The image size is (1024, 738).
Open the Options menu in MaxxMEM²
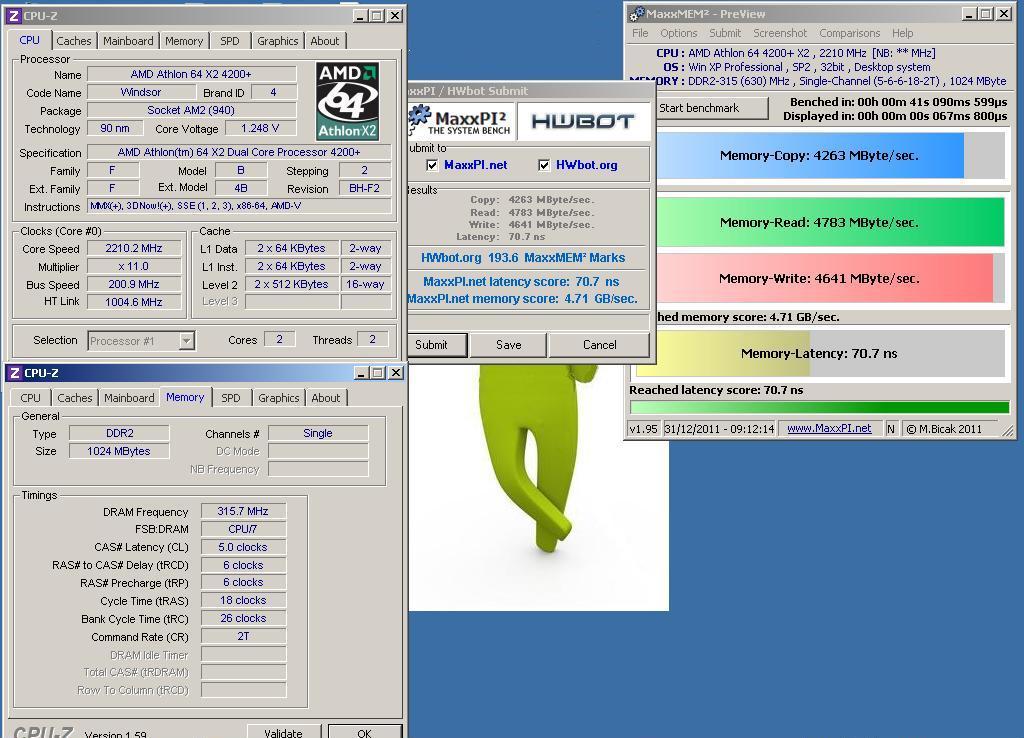(679, 33)
